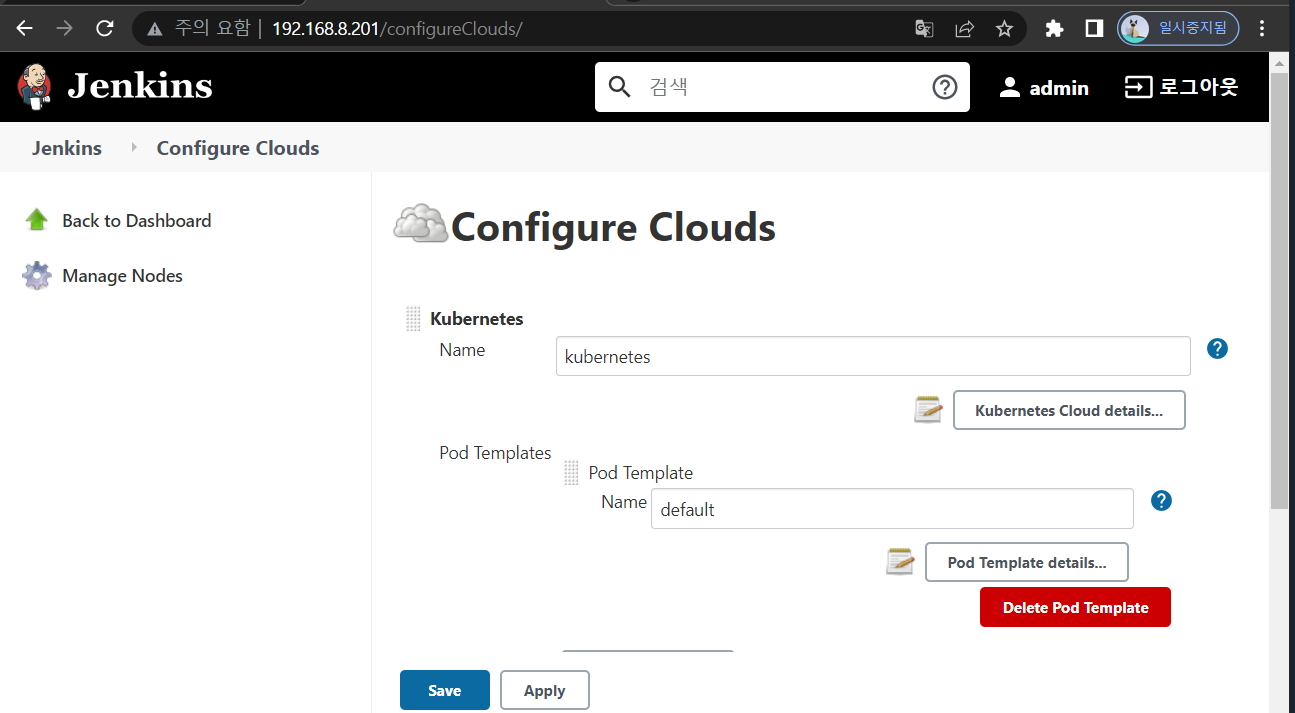
Task: Click the 로그아웃 logout link
Action: (1198, 87)
